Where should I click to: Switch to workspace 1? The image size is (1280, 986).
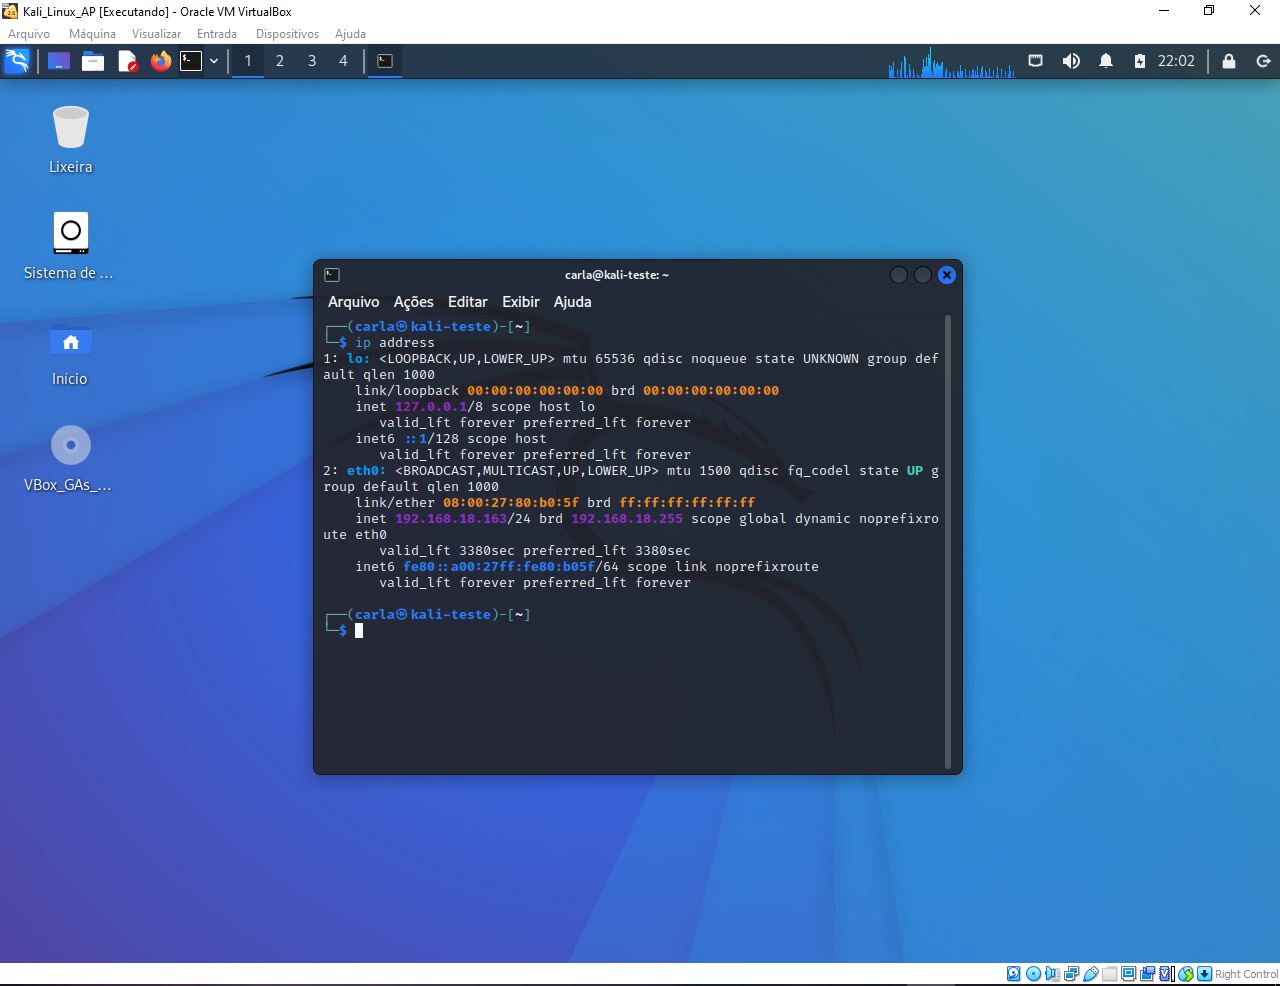pyautogui.click(x=248, y=61)
